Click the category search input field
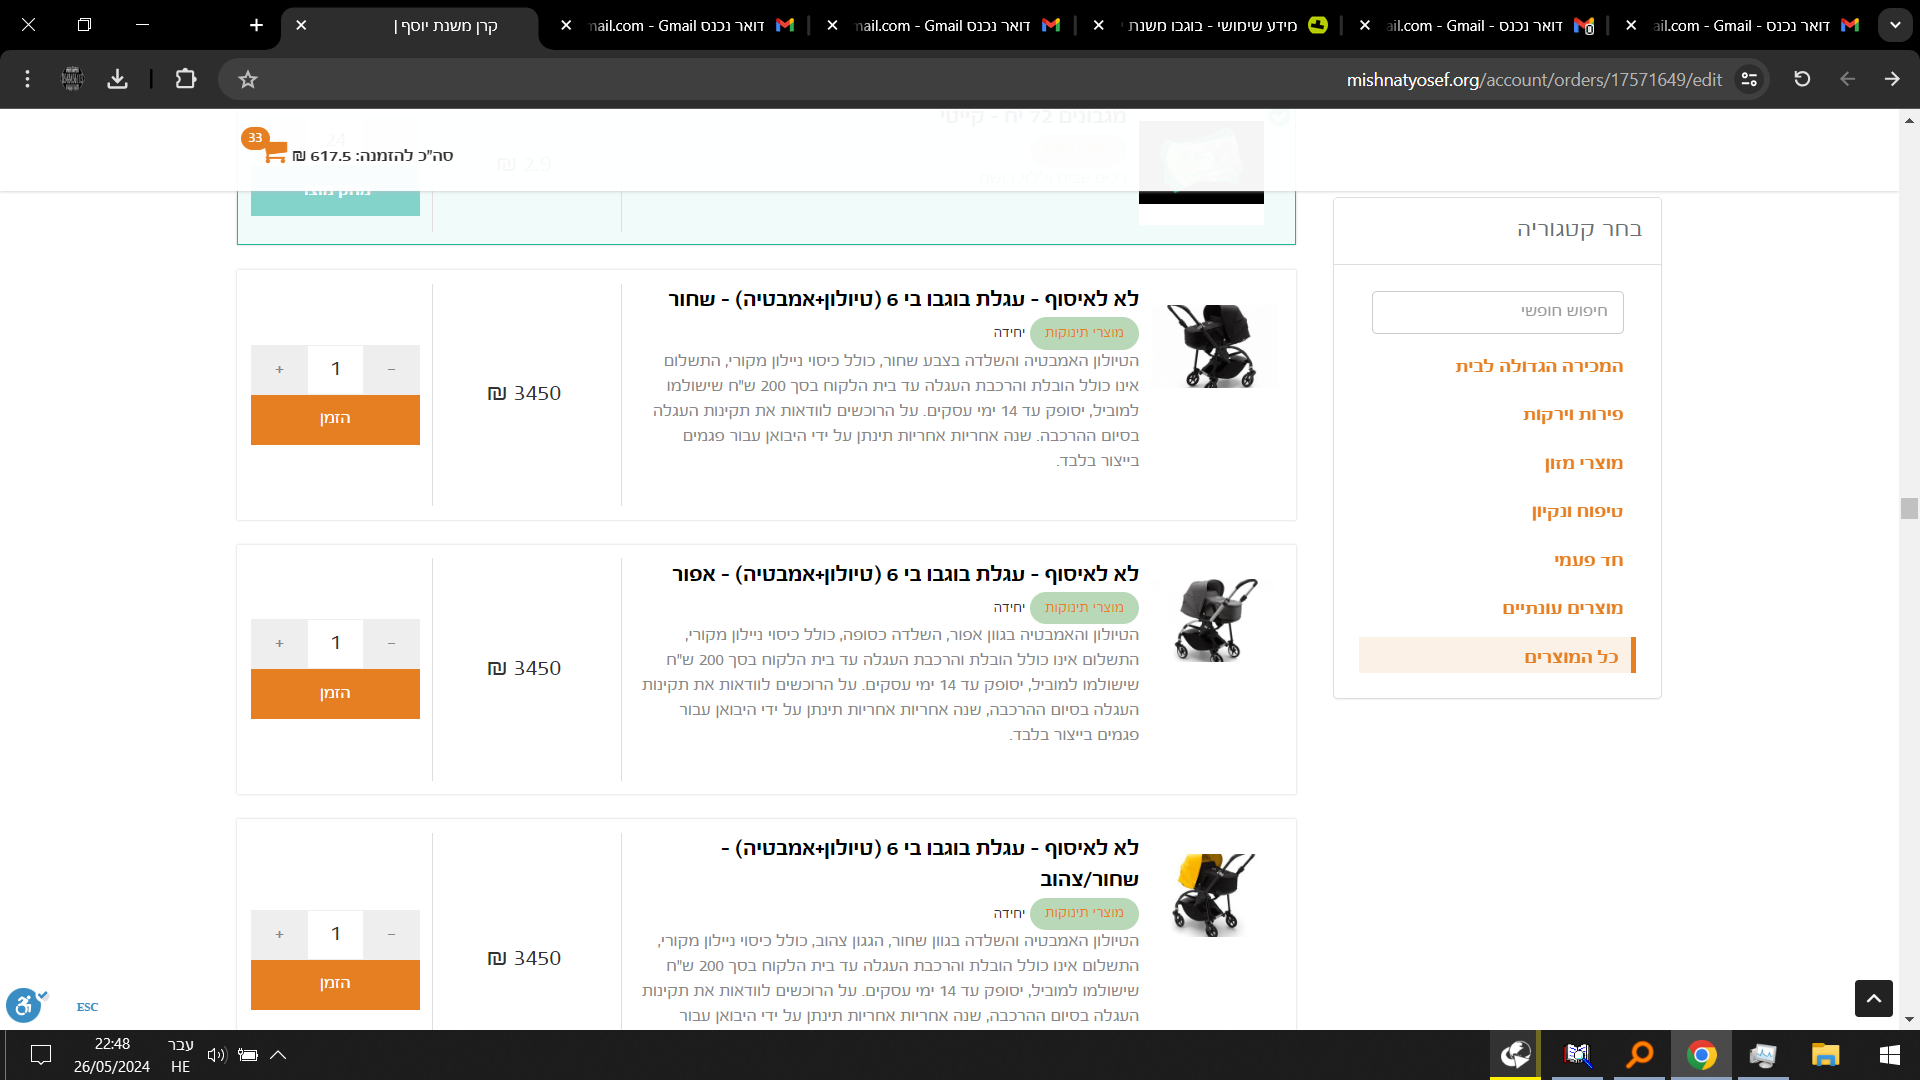This screenshot has width=1920, height=1080. click(1497, 311)
